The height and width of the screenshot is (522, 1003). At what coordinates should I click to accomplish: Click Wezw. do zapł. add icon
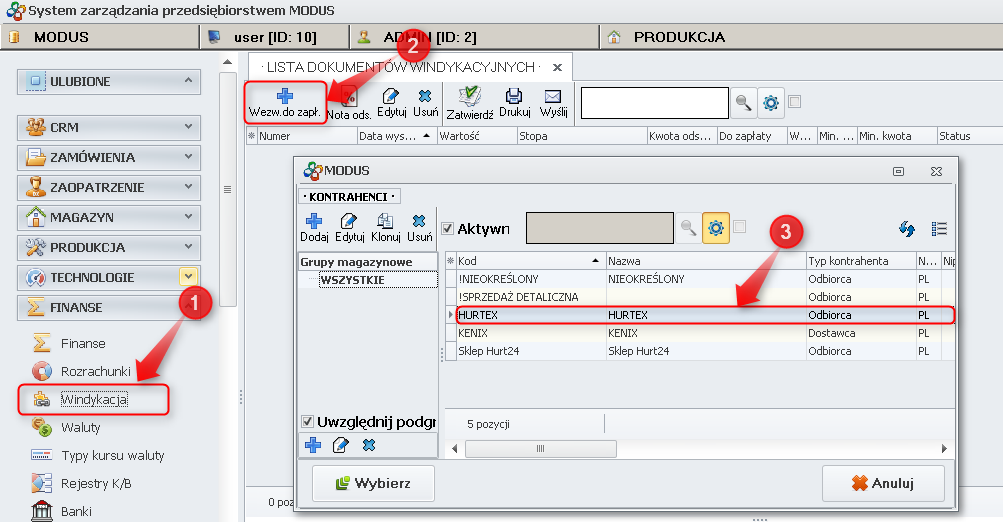(x=285, y=97)
